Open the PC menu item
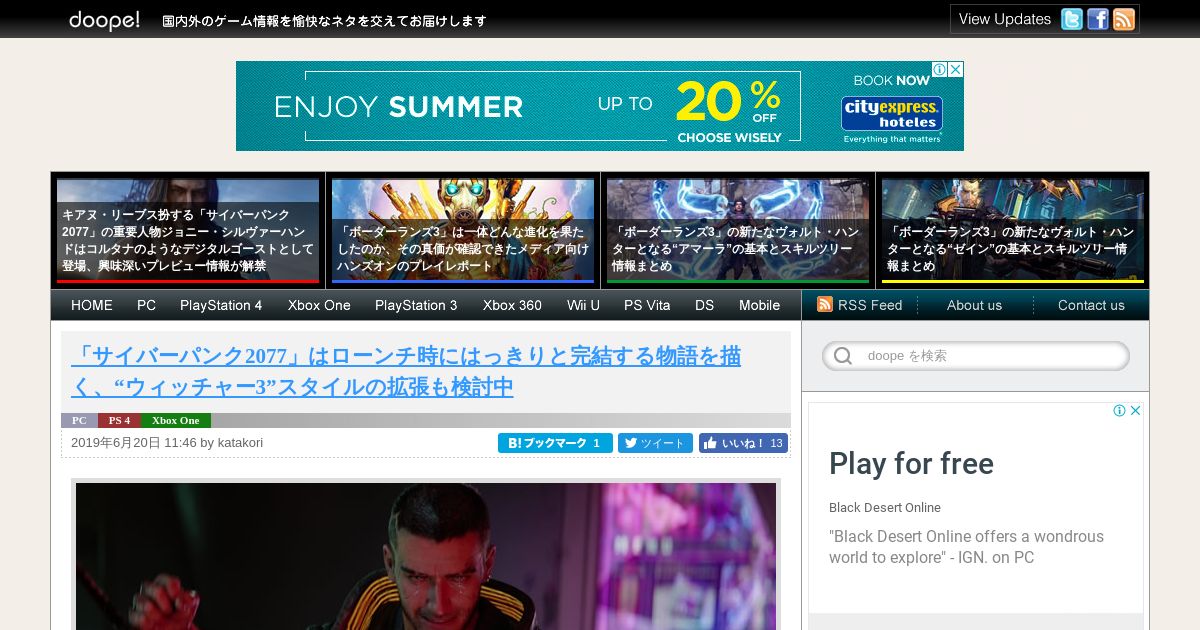The height and width of the screenshot is (630, 1200). click(x=147, y=305)
